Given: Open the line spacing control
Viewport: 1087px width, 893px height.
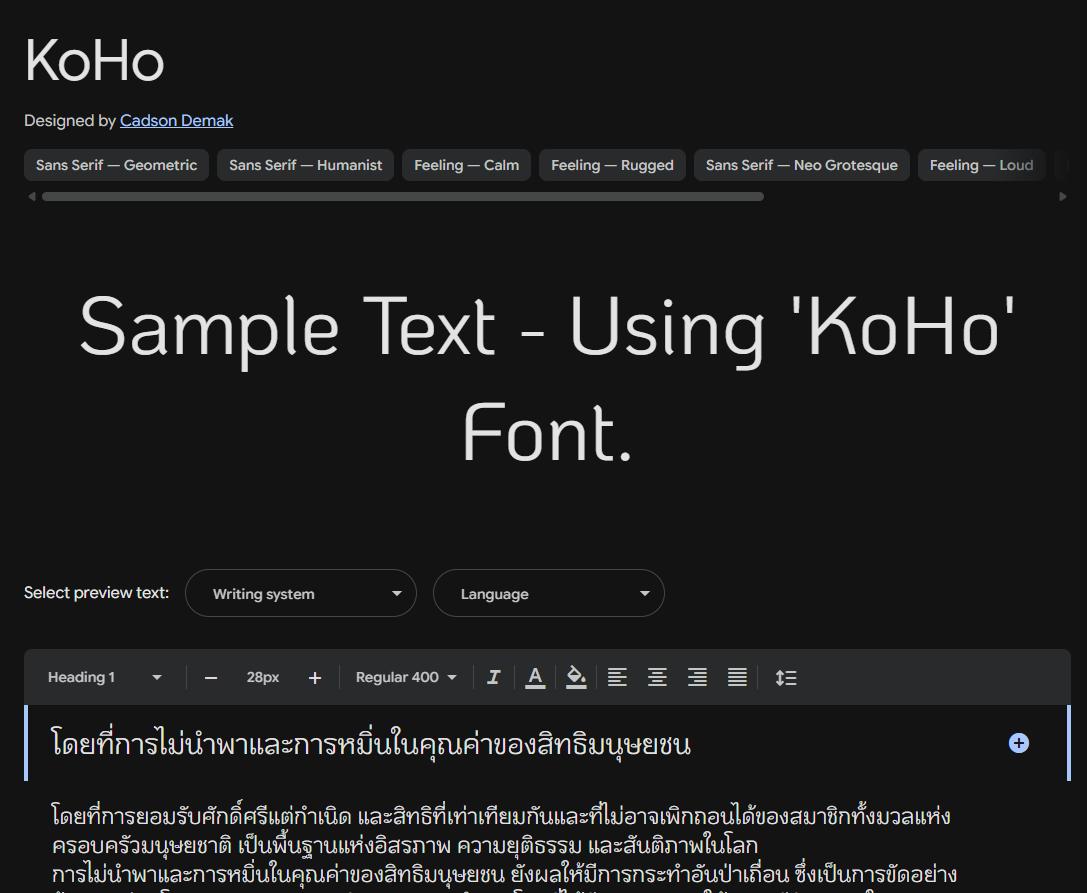Looking at the screenshot, I should [x=785, y=677].
